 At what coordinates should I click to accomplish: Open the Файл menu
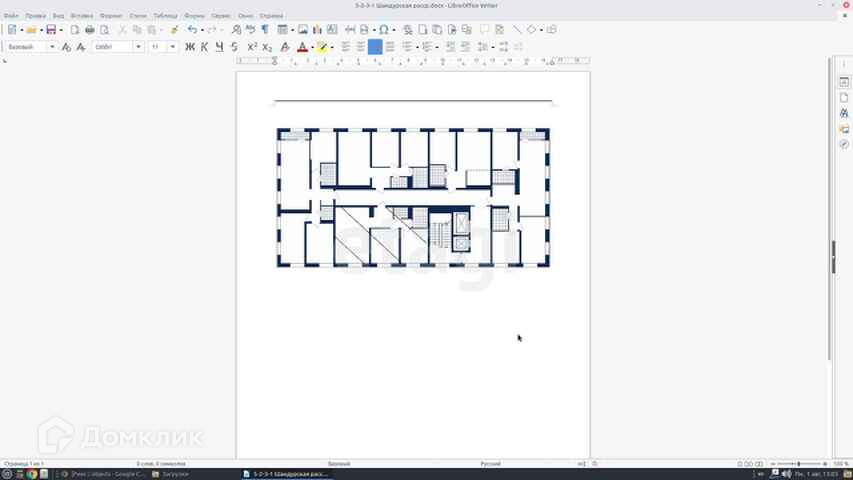(x=11, y=16)
